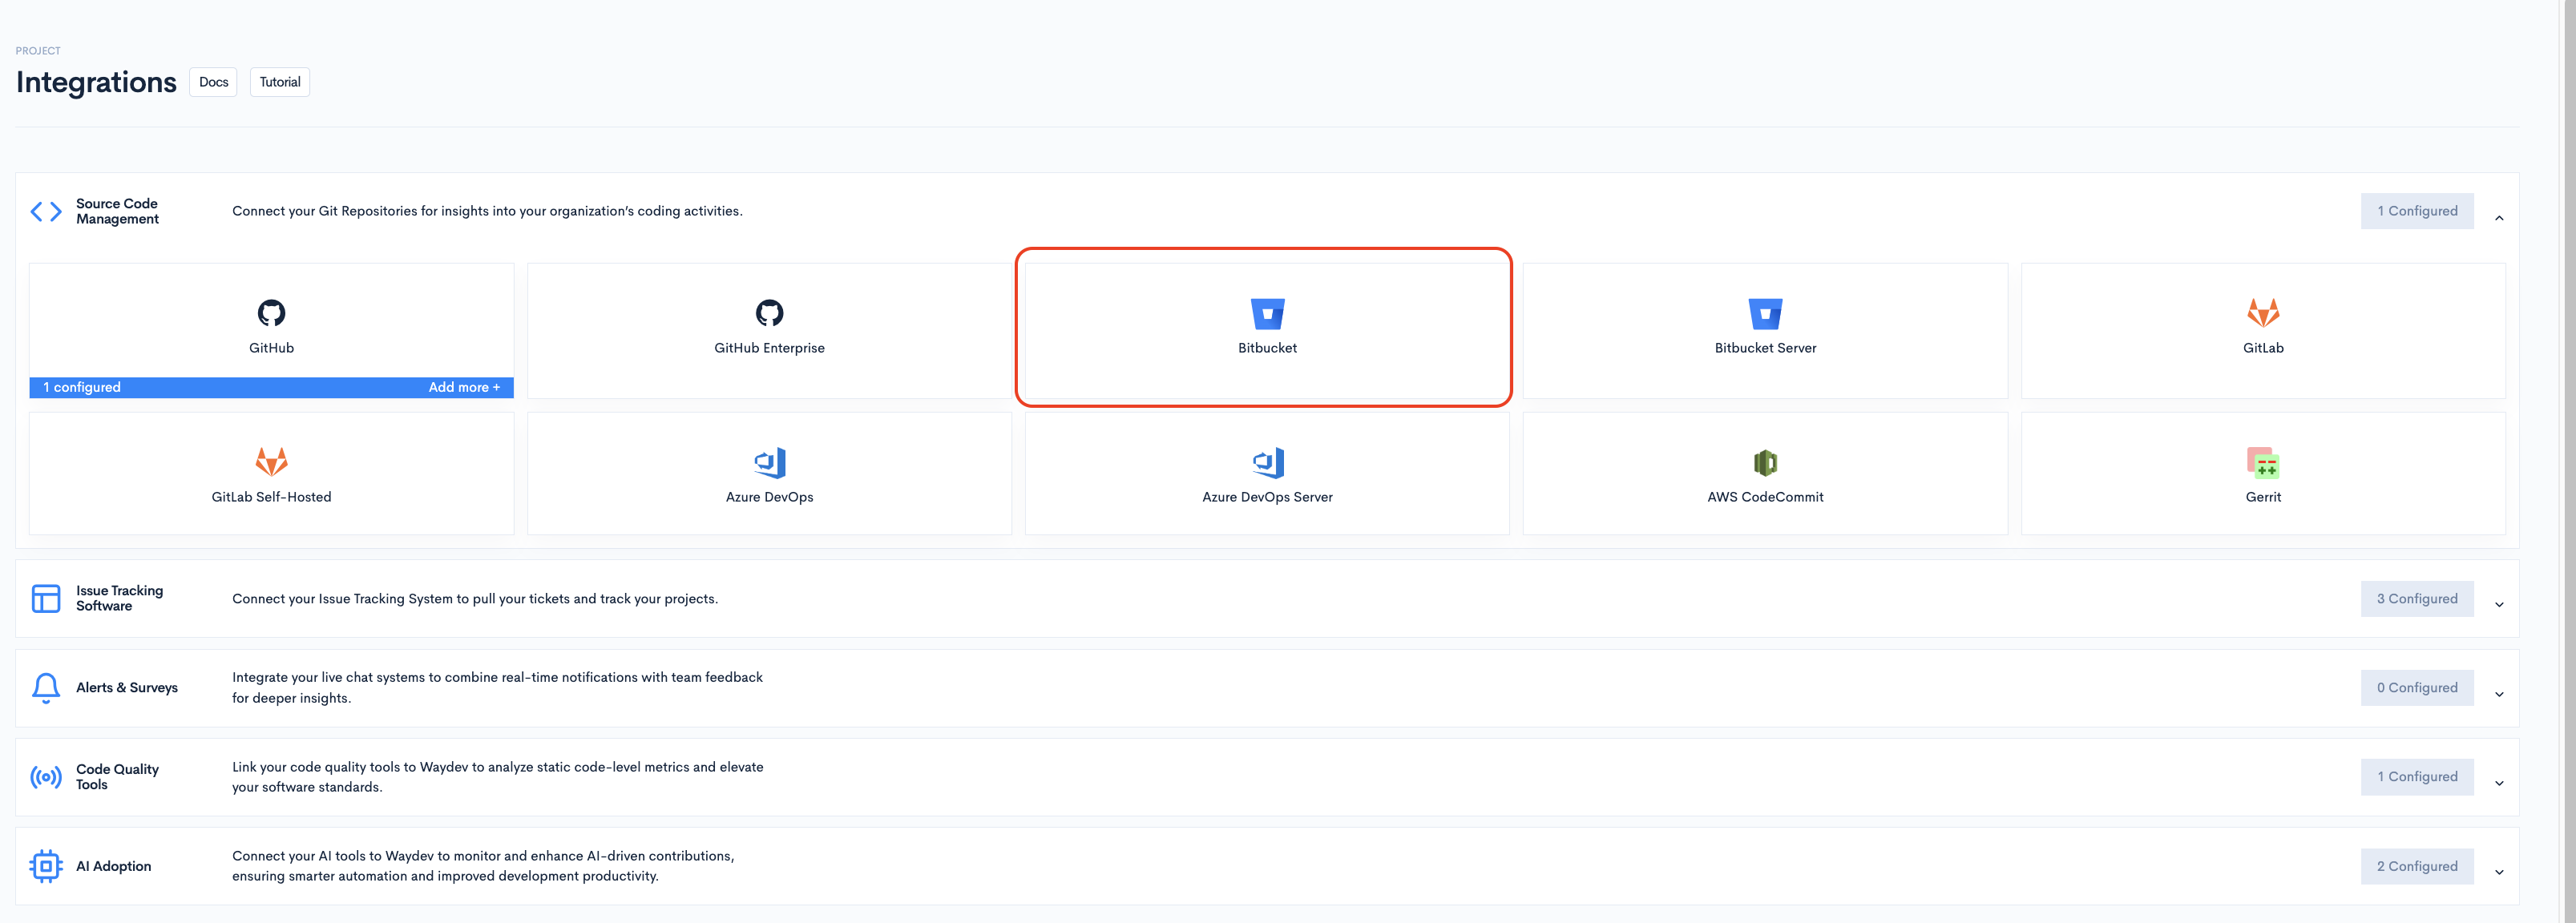Open Azure DevOps integration icon
This screenshot has width=2576, height=923.
pos(769,462)
